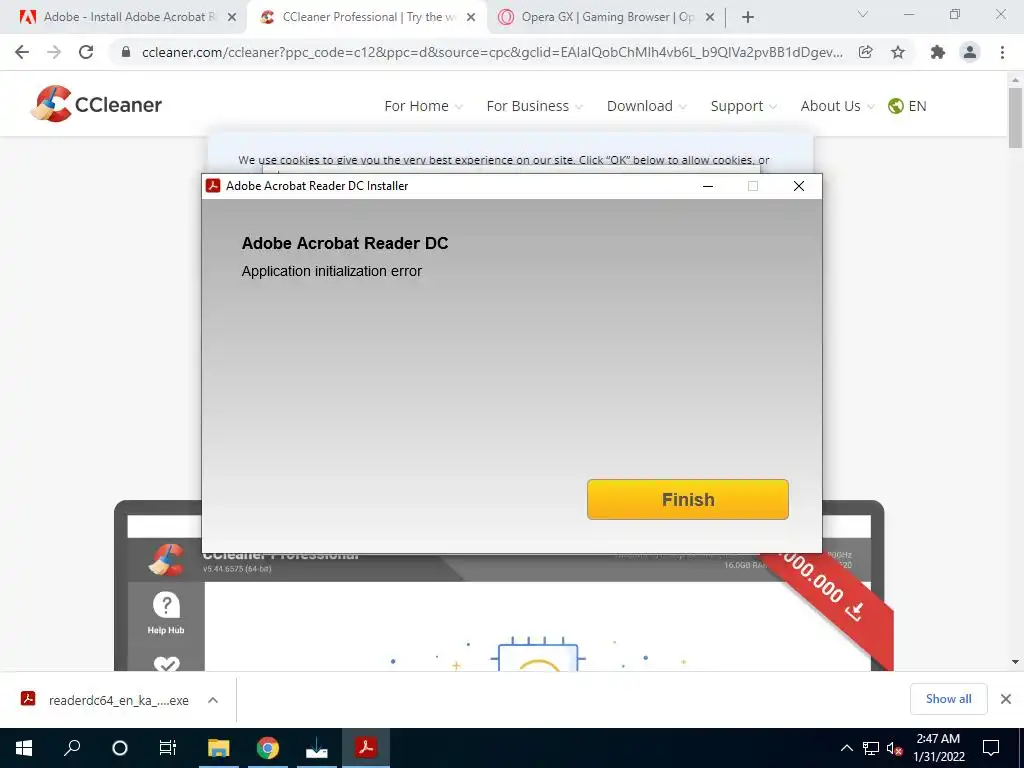
Task: Go back using browser back arrow
Action: (22, 52)
